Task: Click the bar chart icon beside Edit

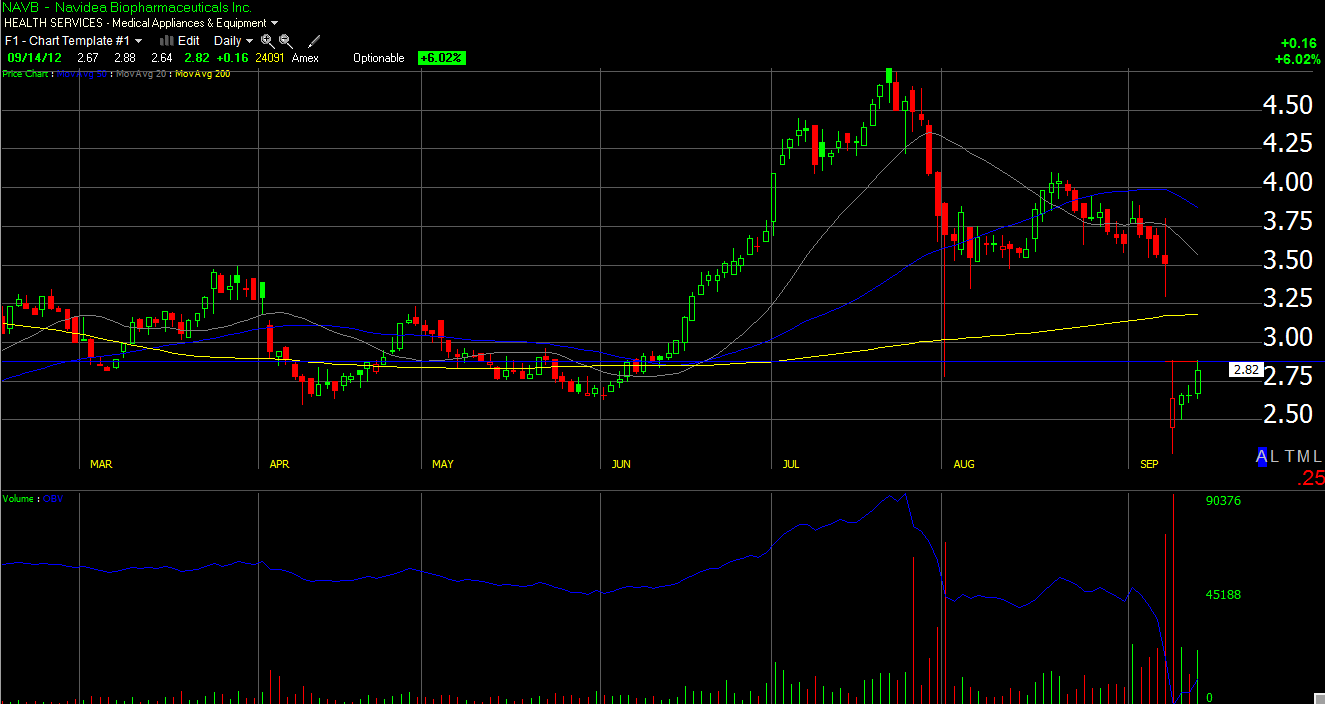Action: (x=167, y=41)
